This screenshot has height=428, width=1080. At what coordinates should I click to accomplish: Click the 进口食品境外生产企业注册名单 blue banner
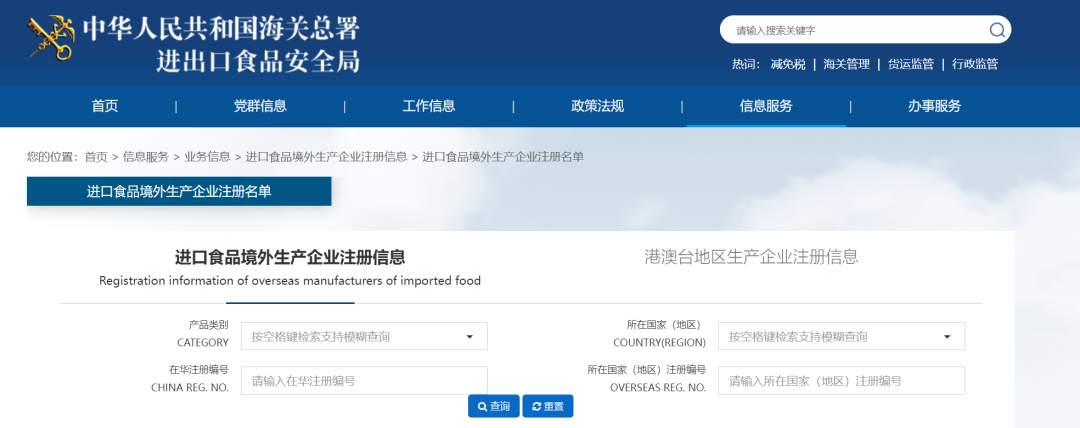pyautogui.click(x=179, y=192)
